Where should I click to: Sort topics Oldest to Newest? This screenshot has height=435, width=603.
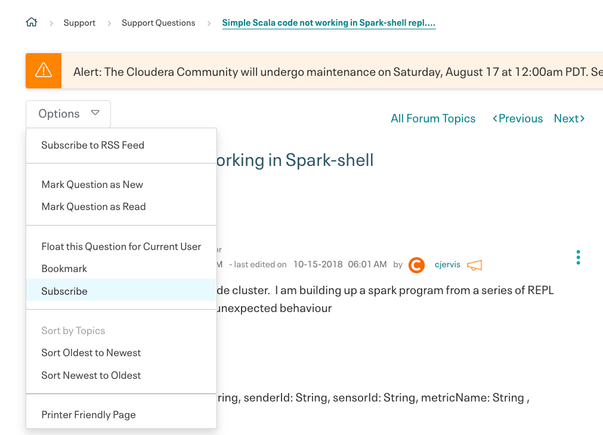click(91, 353)
